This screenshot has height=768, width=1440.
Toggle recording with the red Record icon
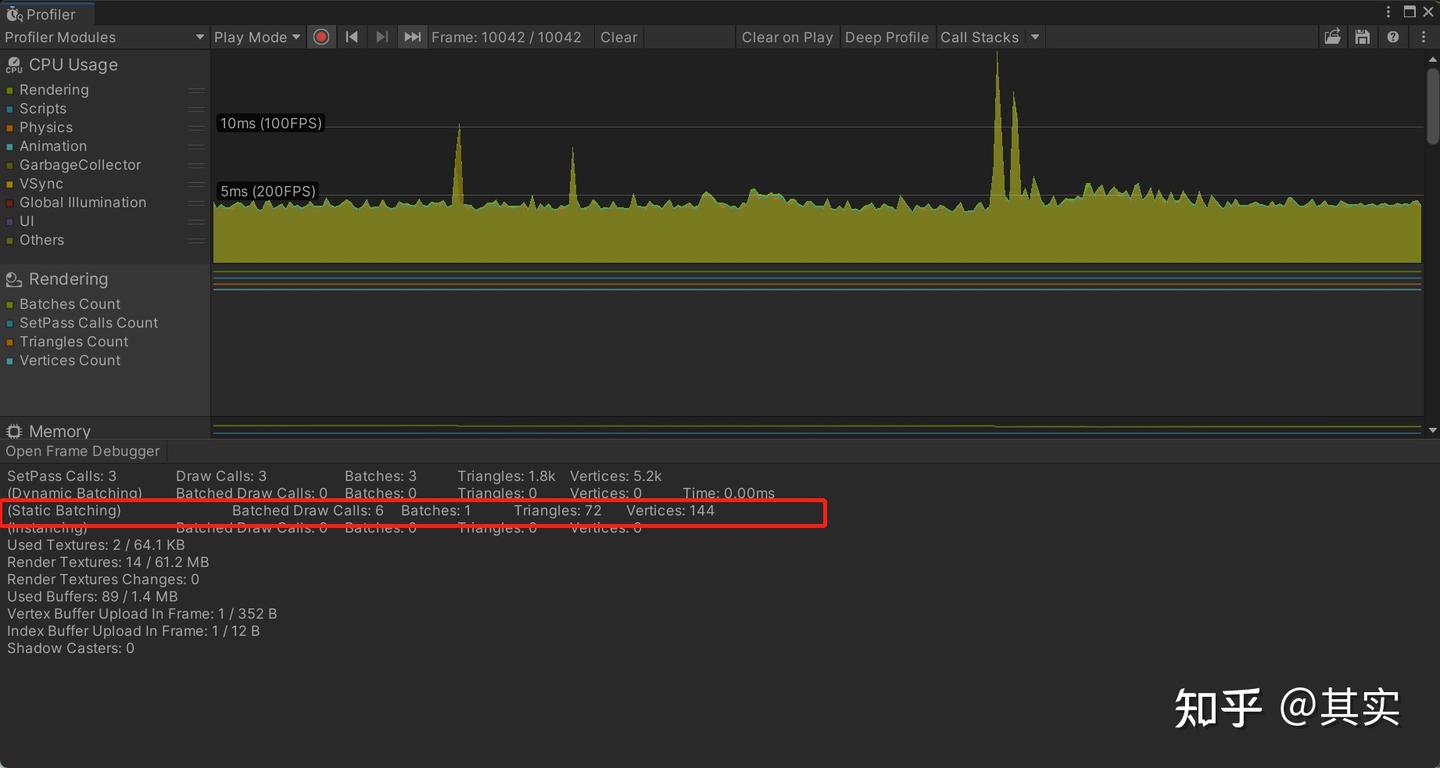point(320,36)
